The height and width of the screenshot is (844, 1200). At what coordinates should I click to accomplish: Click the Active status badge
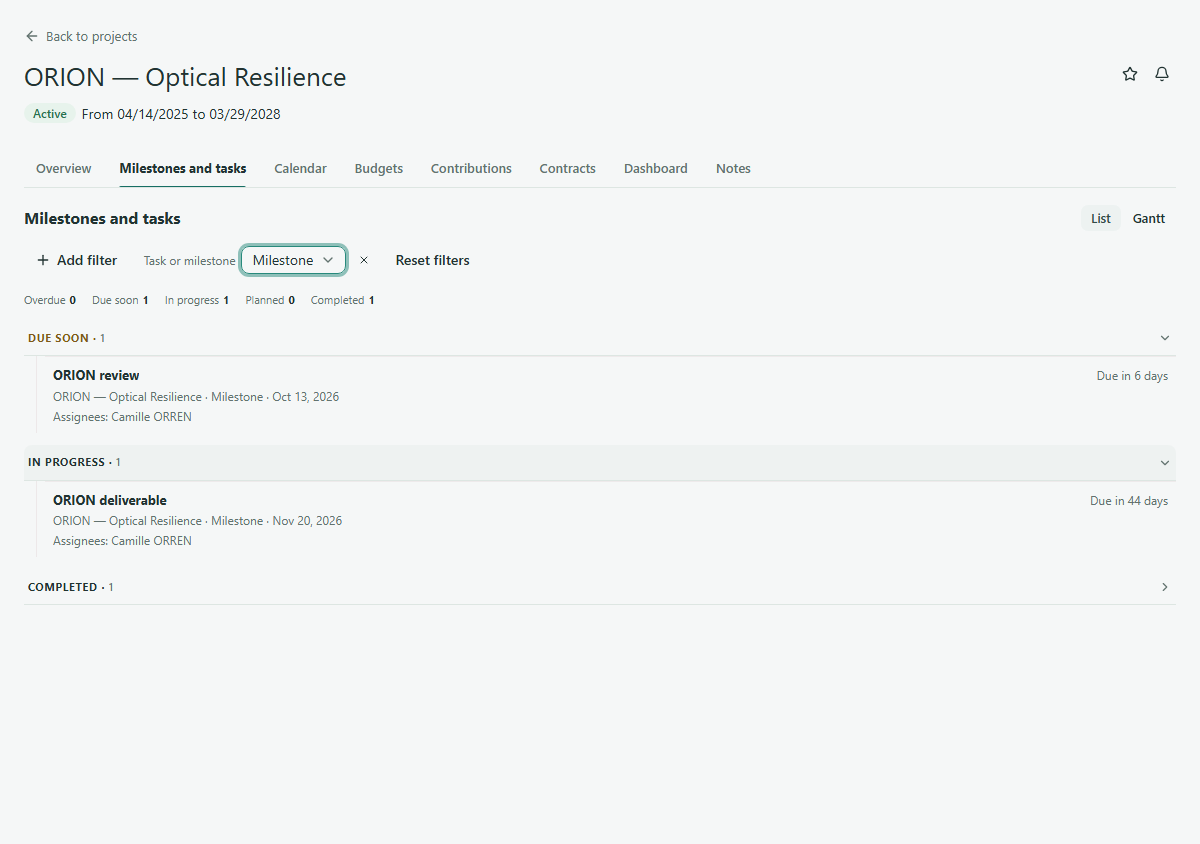click(50, 114)
